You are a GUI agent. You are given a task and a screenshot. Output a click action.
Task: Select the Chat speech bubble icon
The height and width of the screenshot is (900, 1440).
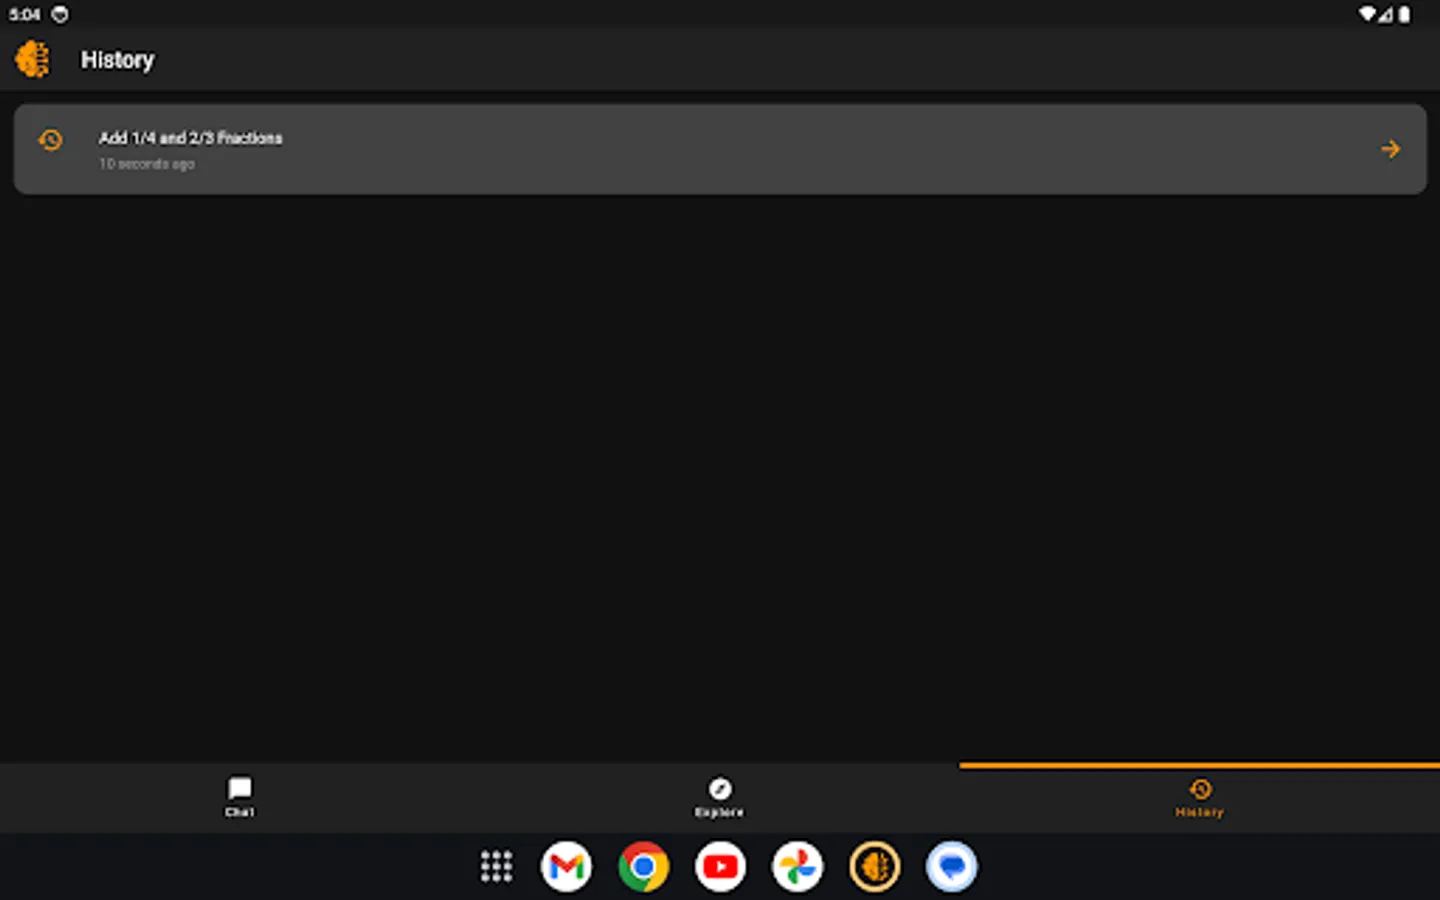click(240, 788)
